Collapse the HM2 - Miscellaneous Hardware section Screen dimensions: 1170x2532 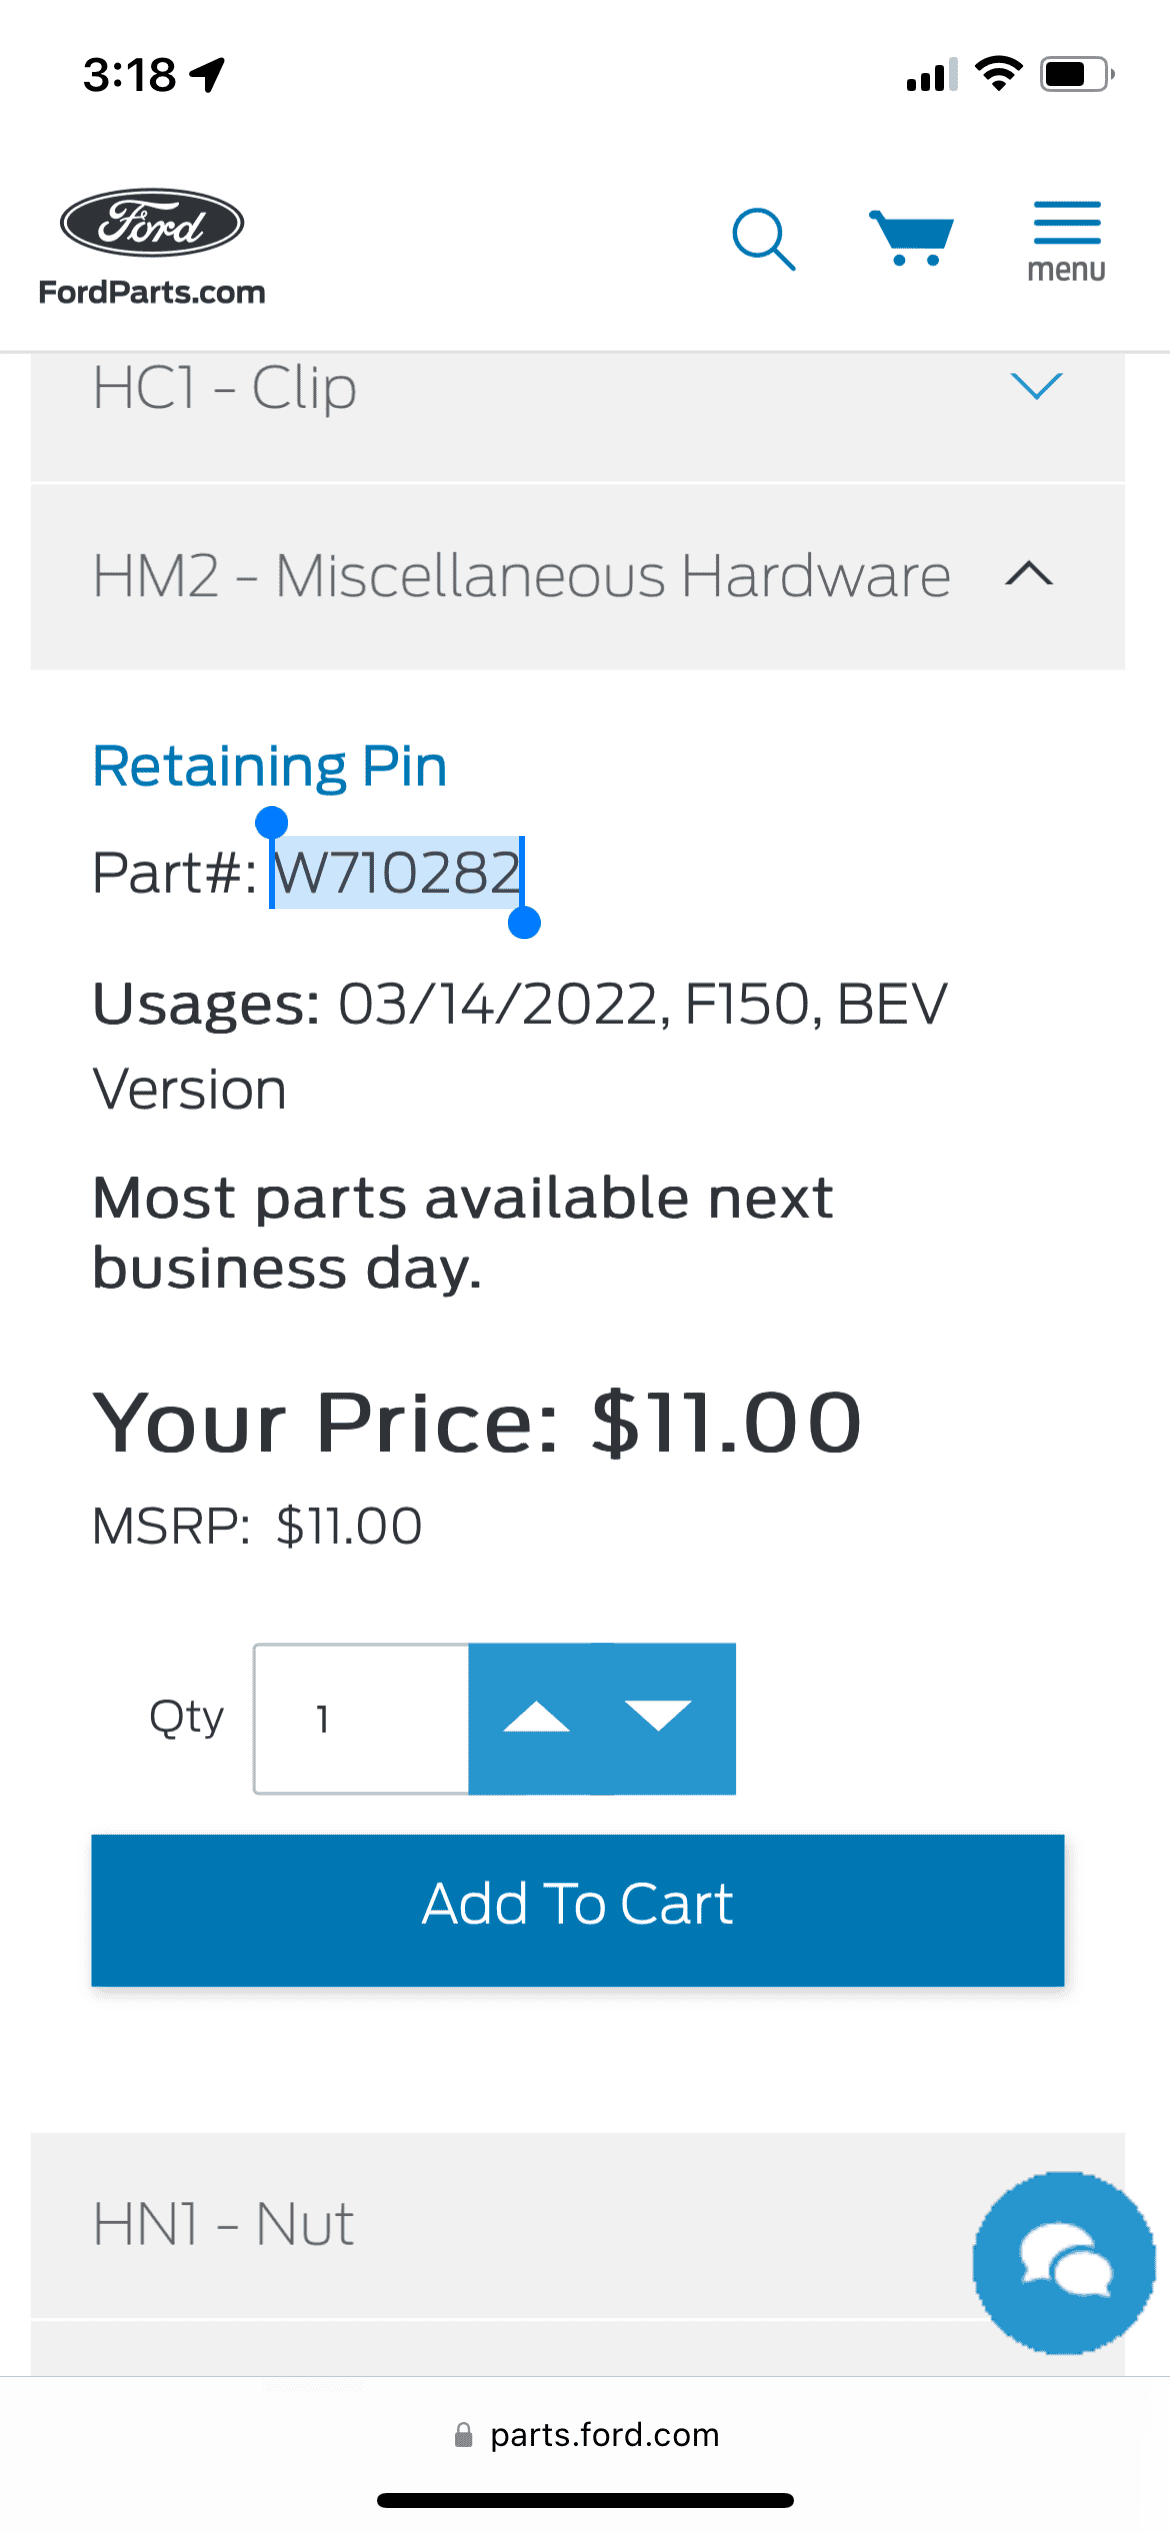[x=1029, y=575]
